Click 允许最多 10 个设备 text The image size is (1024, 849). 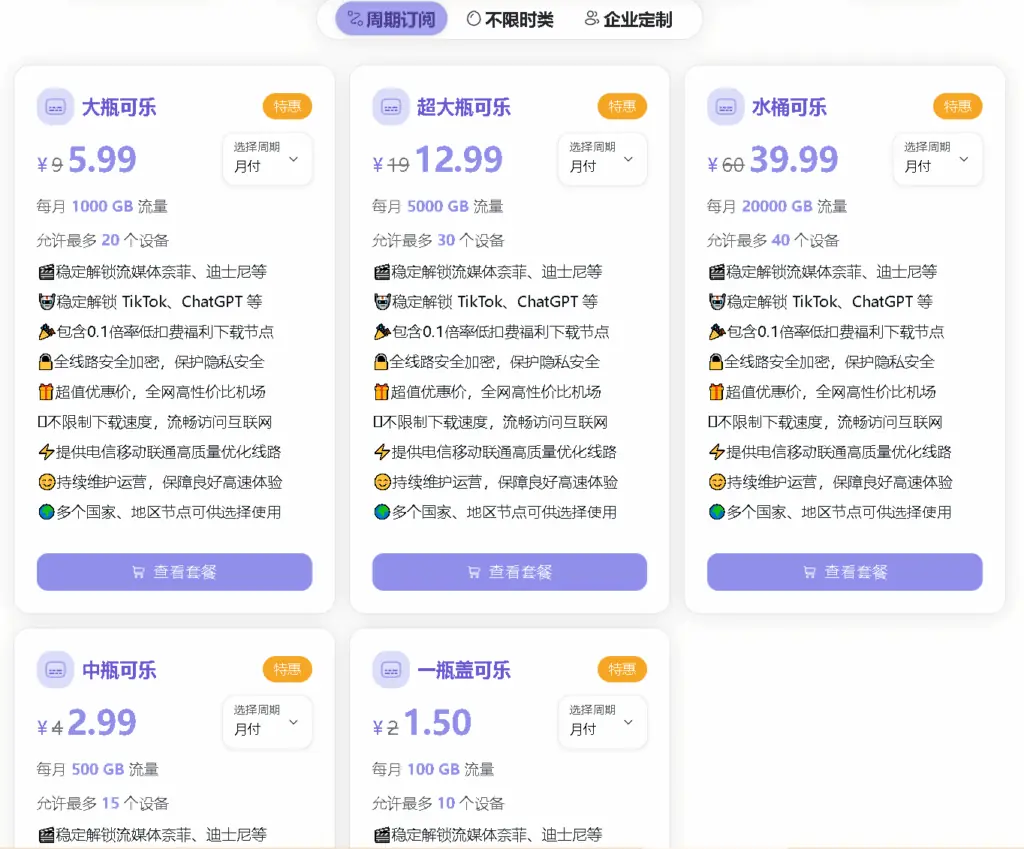click(x=438, y=803)
